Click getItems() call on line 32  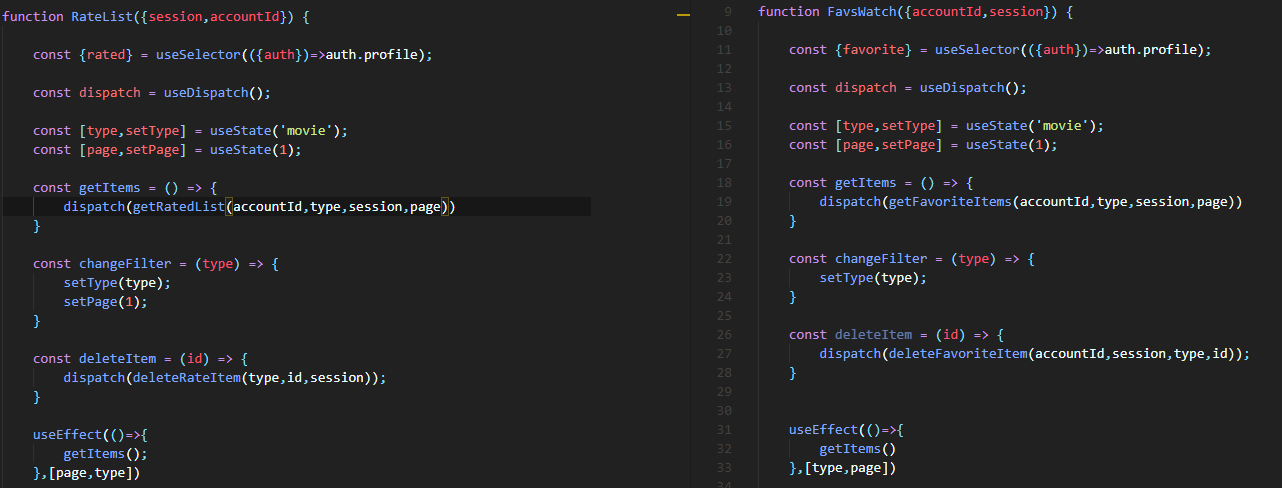tap(857, 448)
